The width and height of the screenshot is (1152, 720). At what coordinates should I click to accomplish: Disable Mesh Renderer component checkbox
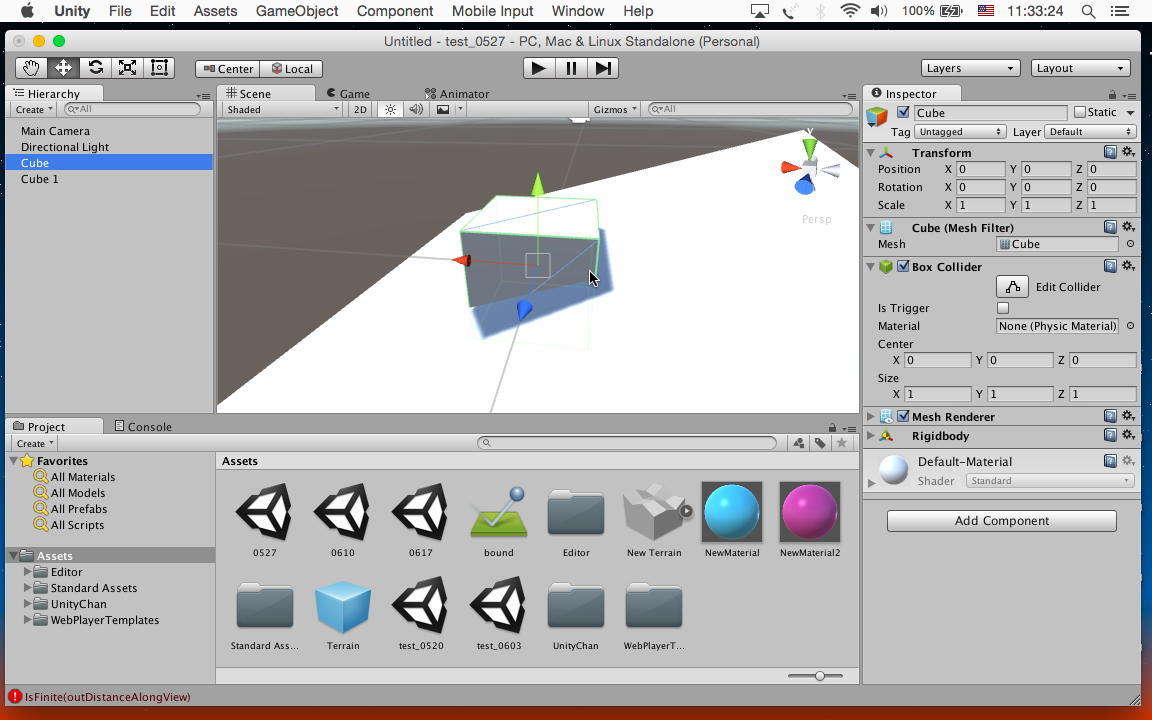pos(903,416)
